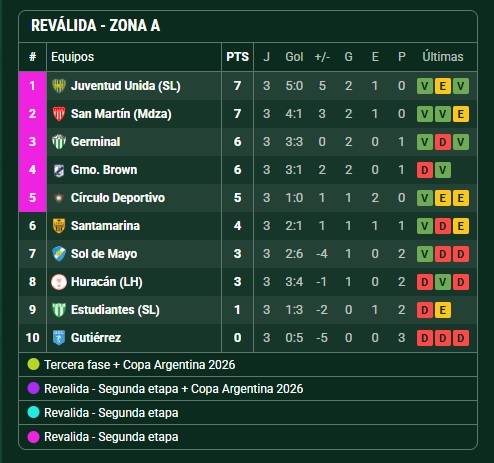
Task: Click the Gutiérrez blue crest
Action: click(59, 338)
